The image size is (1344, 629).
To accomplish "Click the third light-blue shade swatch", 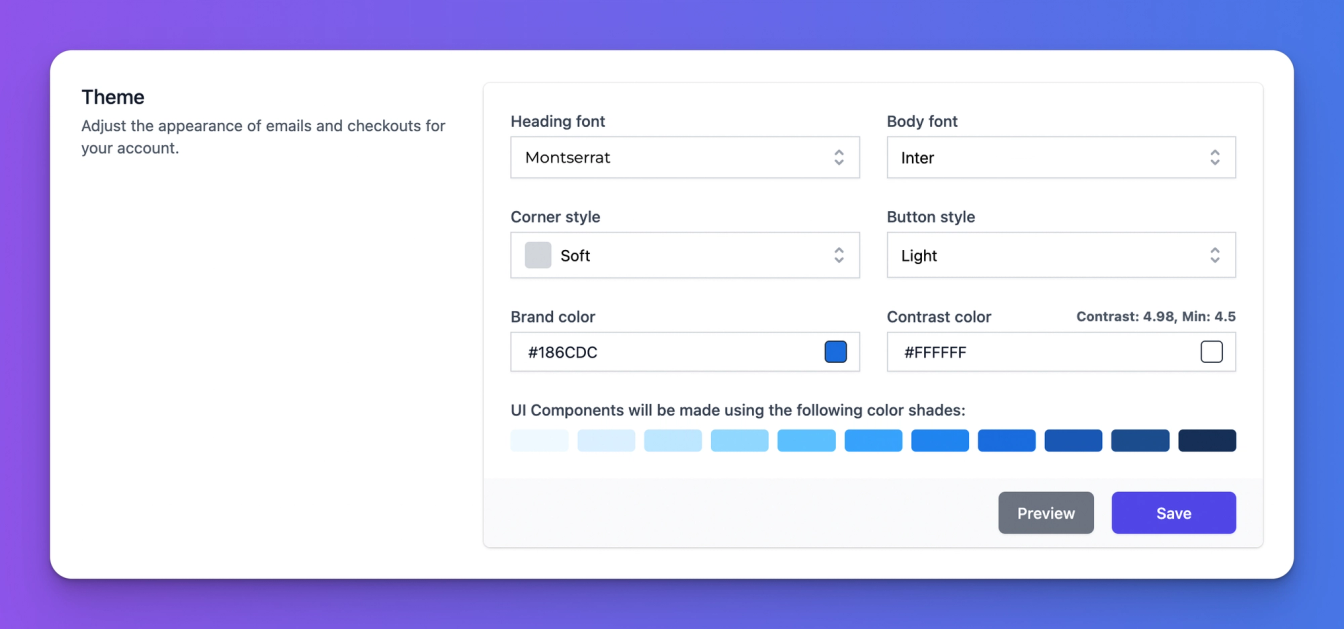I will click(673, 441).
